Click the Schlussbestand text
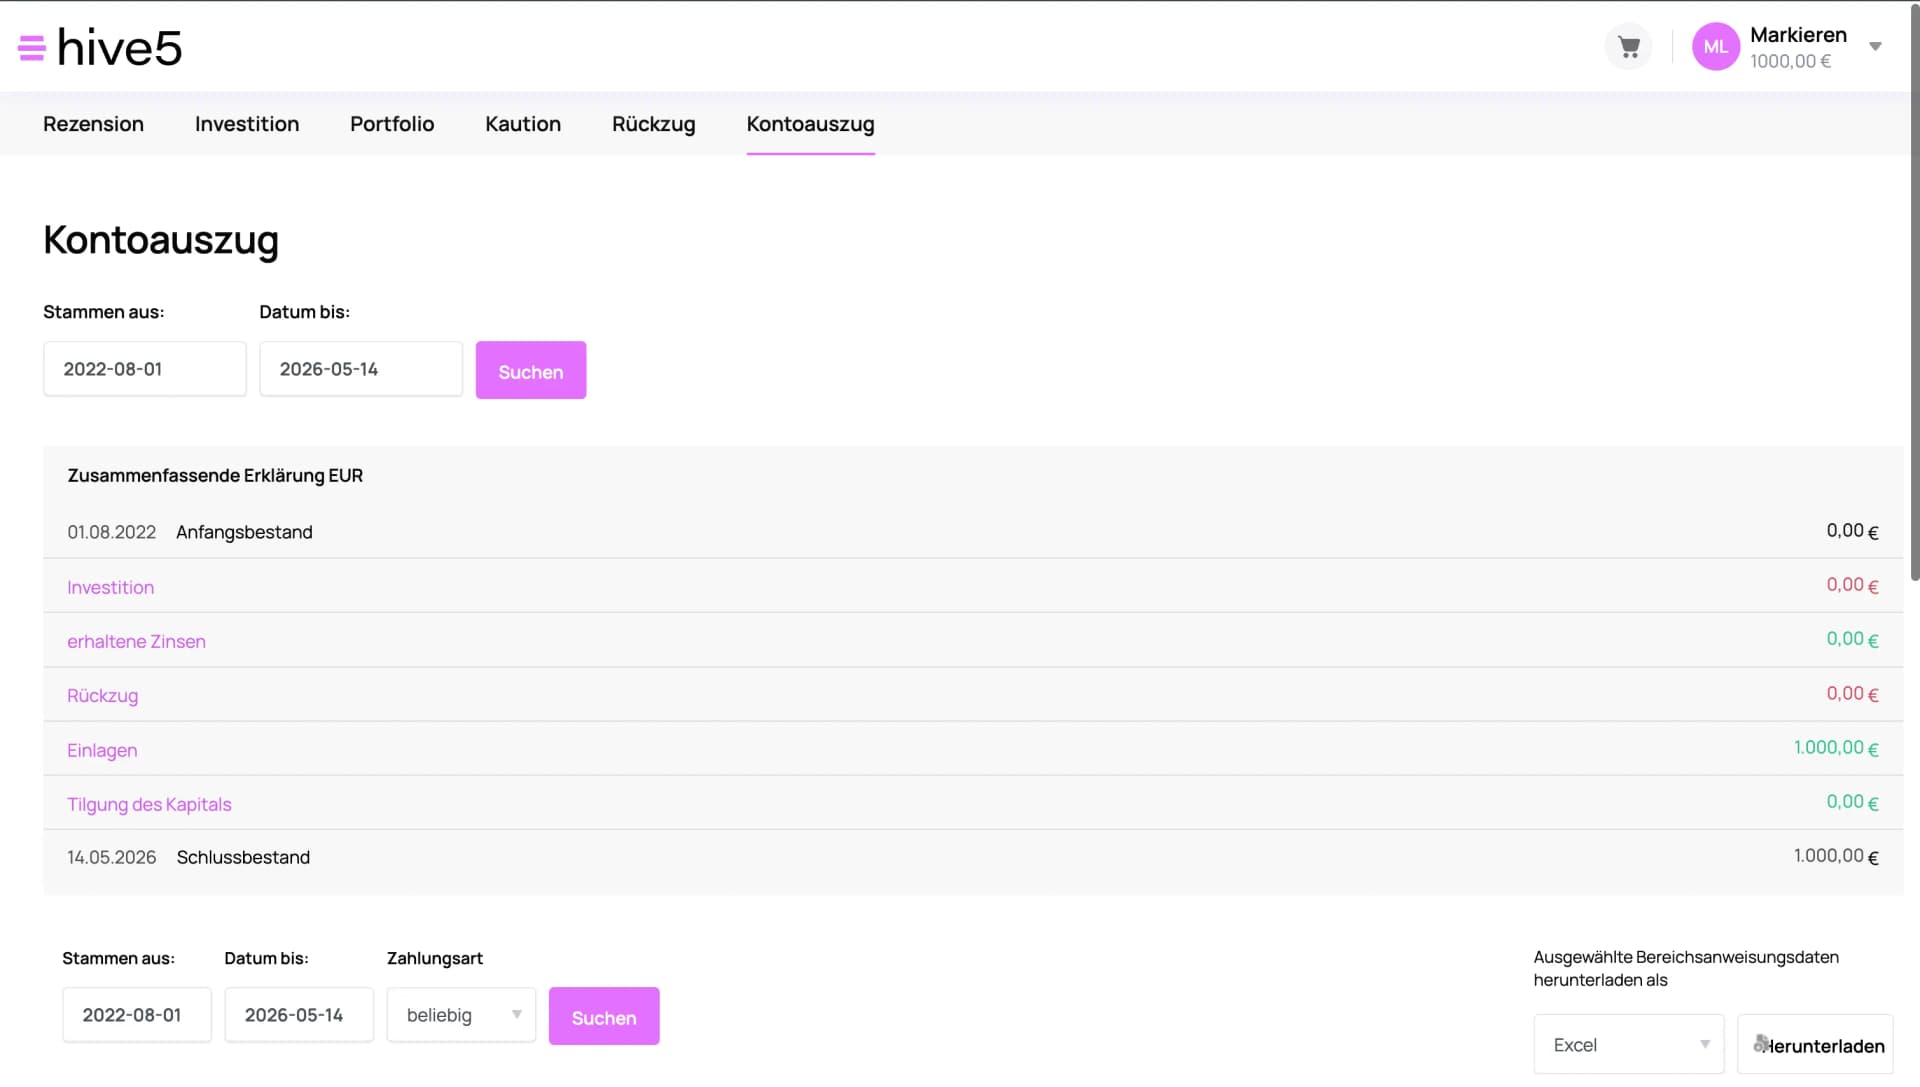The image size is (1920, 1087). [243, 858]
